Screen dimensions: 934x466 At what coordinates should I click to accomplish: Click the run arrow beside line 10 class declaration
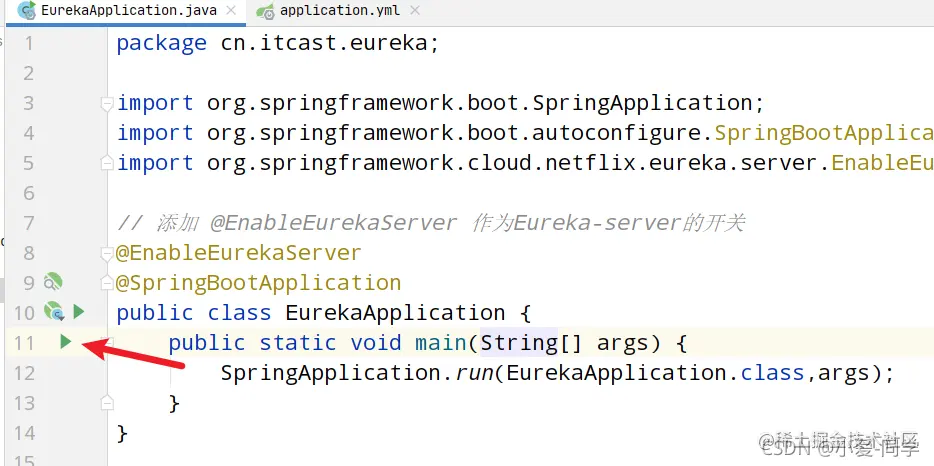(79, 311)
